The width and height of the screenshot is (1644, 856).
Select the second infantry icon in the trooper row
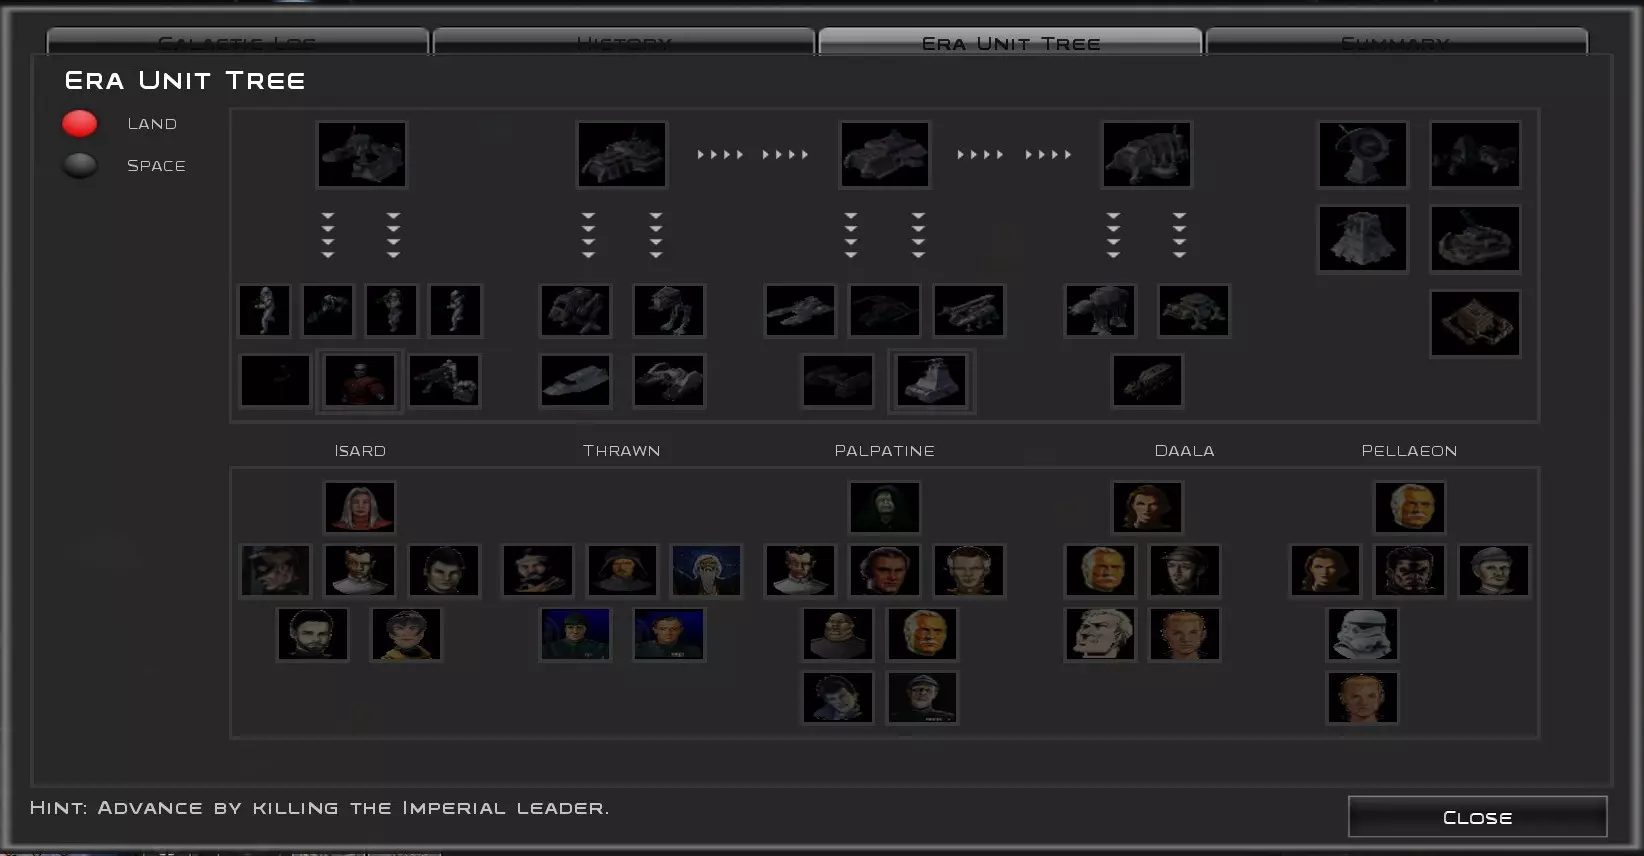click(328, 310)
